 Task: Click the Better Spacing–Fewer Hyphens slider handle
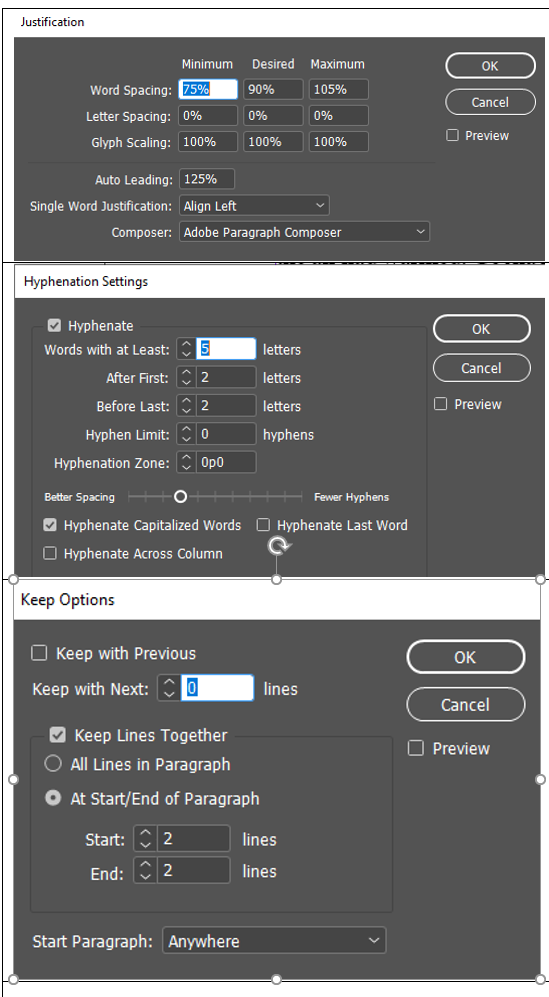click(181, 497)
